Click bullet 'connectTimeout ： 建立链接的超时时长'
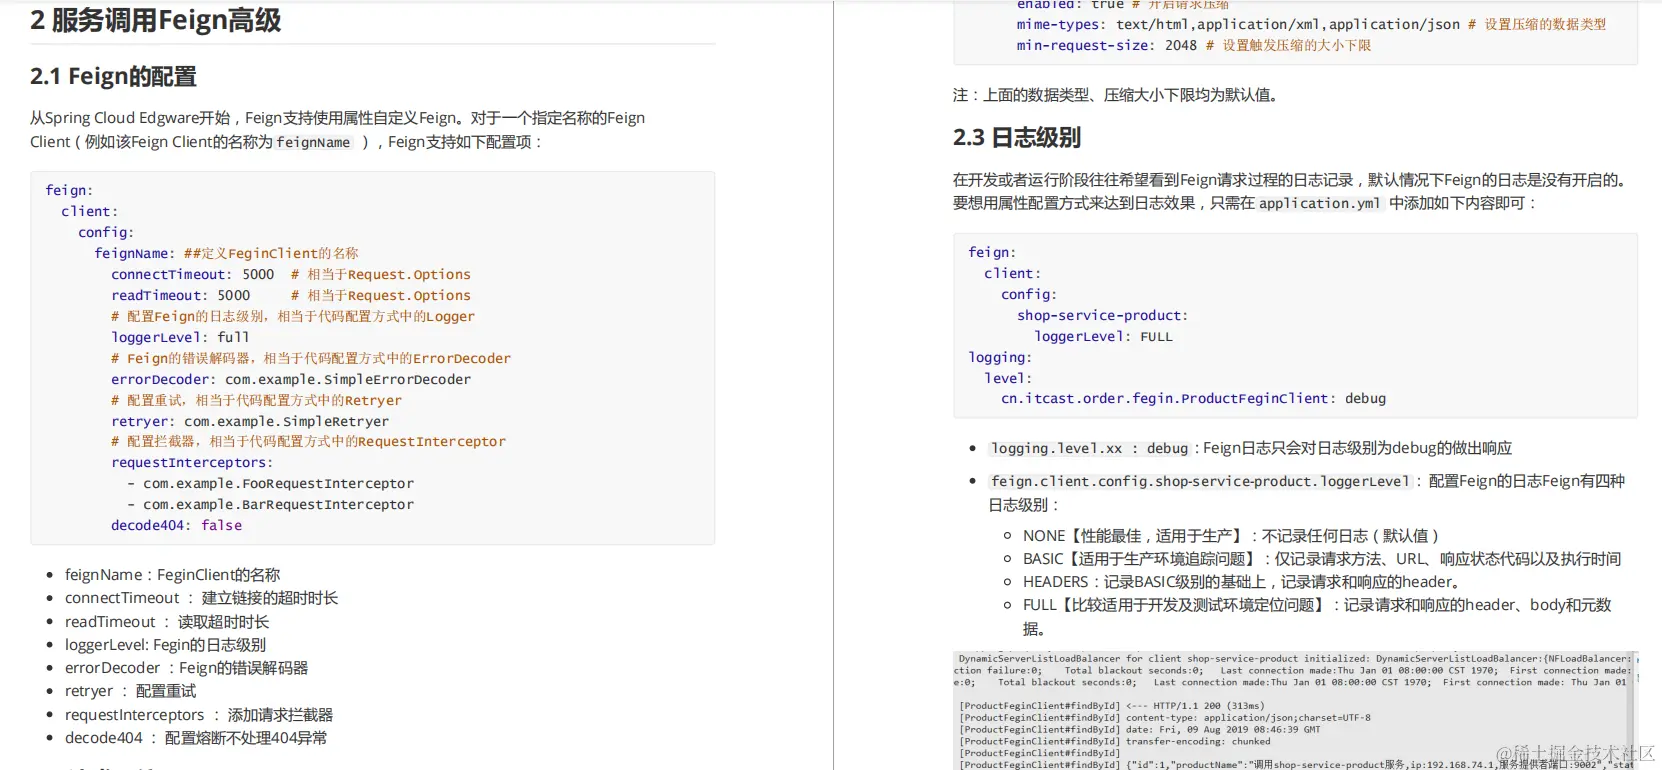Image resolution: width=1662 pixels, height=770 pixels. pos(201,598)
